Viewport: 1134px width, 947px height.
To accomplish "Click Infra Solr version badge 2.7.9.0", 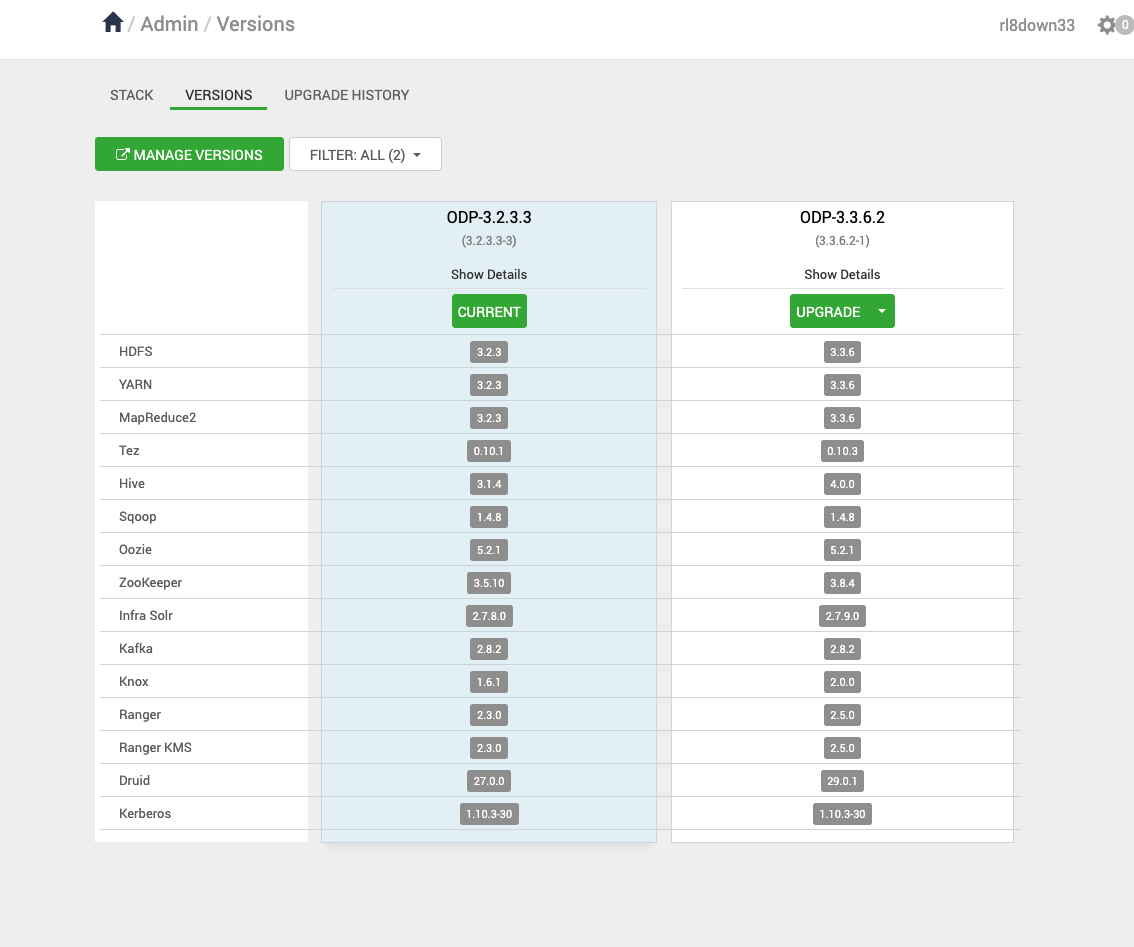I will (x=842, y=616).
